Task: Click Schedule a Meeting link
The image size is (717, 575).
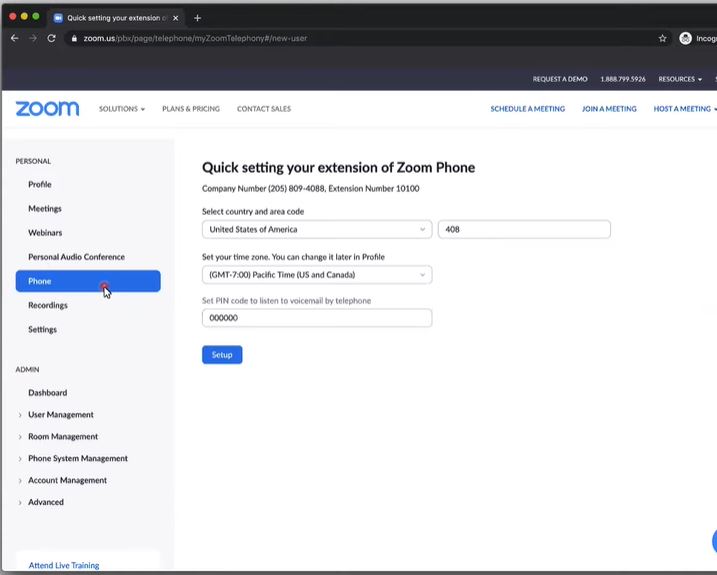Action: coord(528,109)
